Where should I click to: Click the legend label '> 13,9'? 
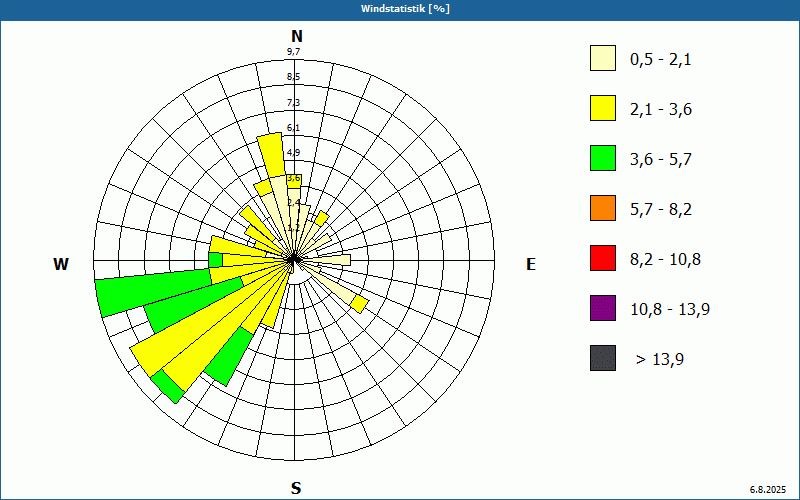tap(660, 360)
